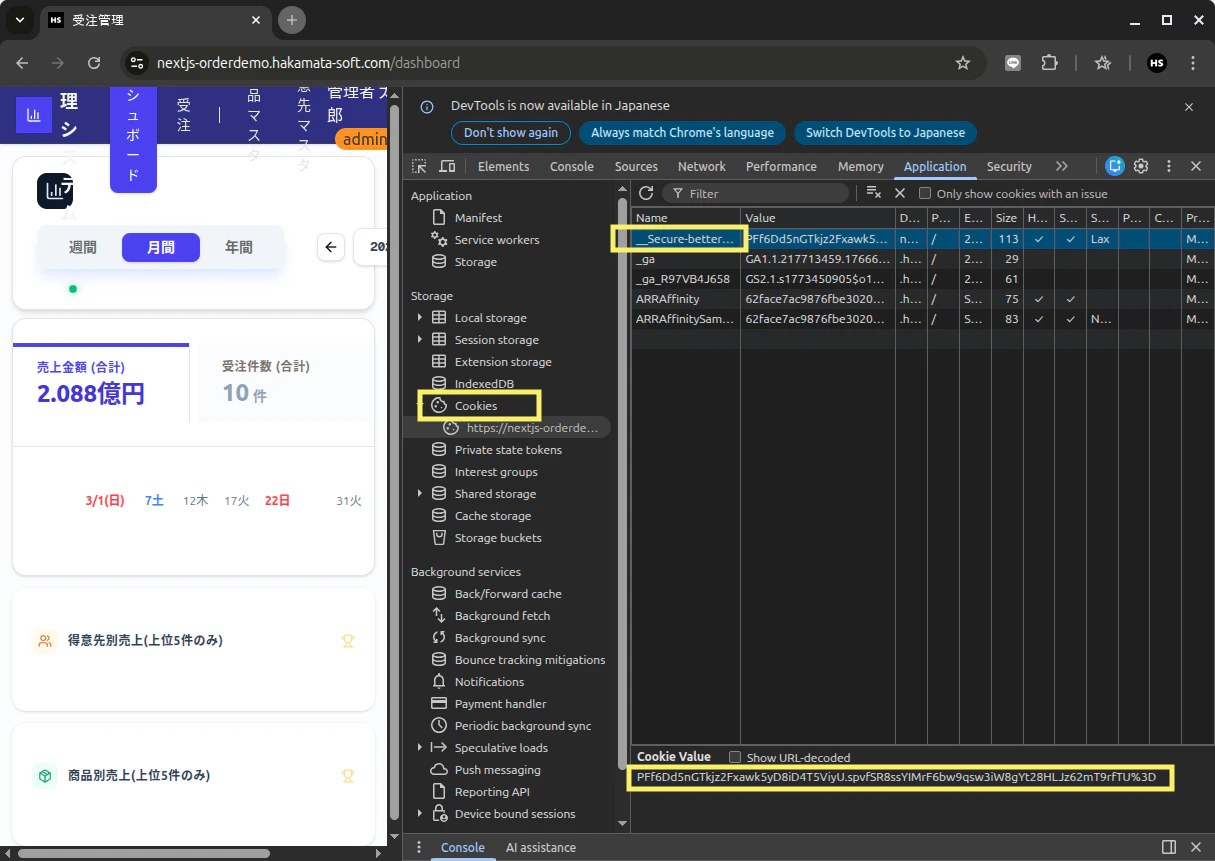Switch to the Console tab
This screenshot has height=861, width=1215.
[x=572, y=166]
